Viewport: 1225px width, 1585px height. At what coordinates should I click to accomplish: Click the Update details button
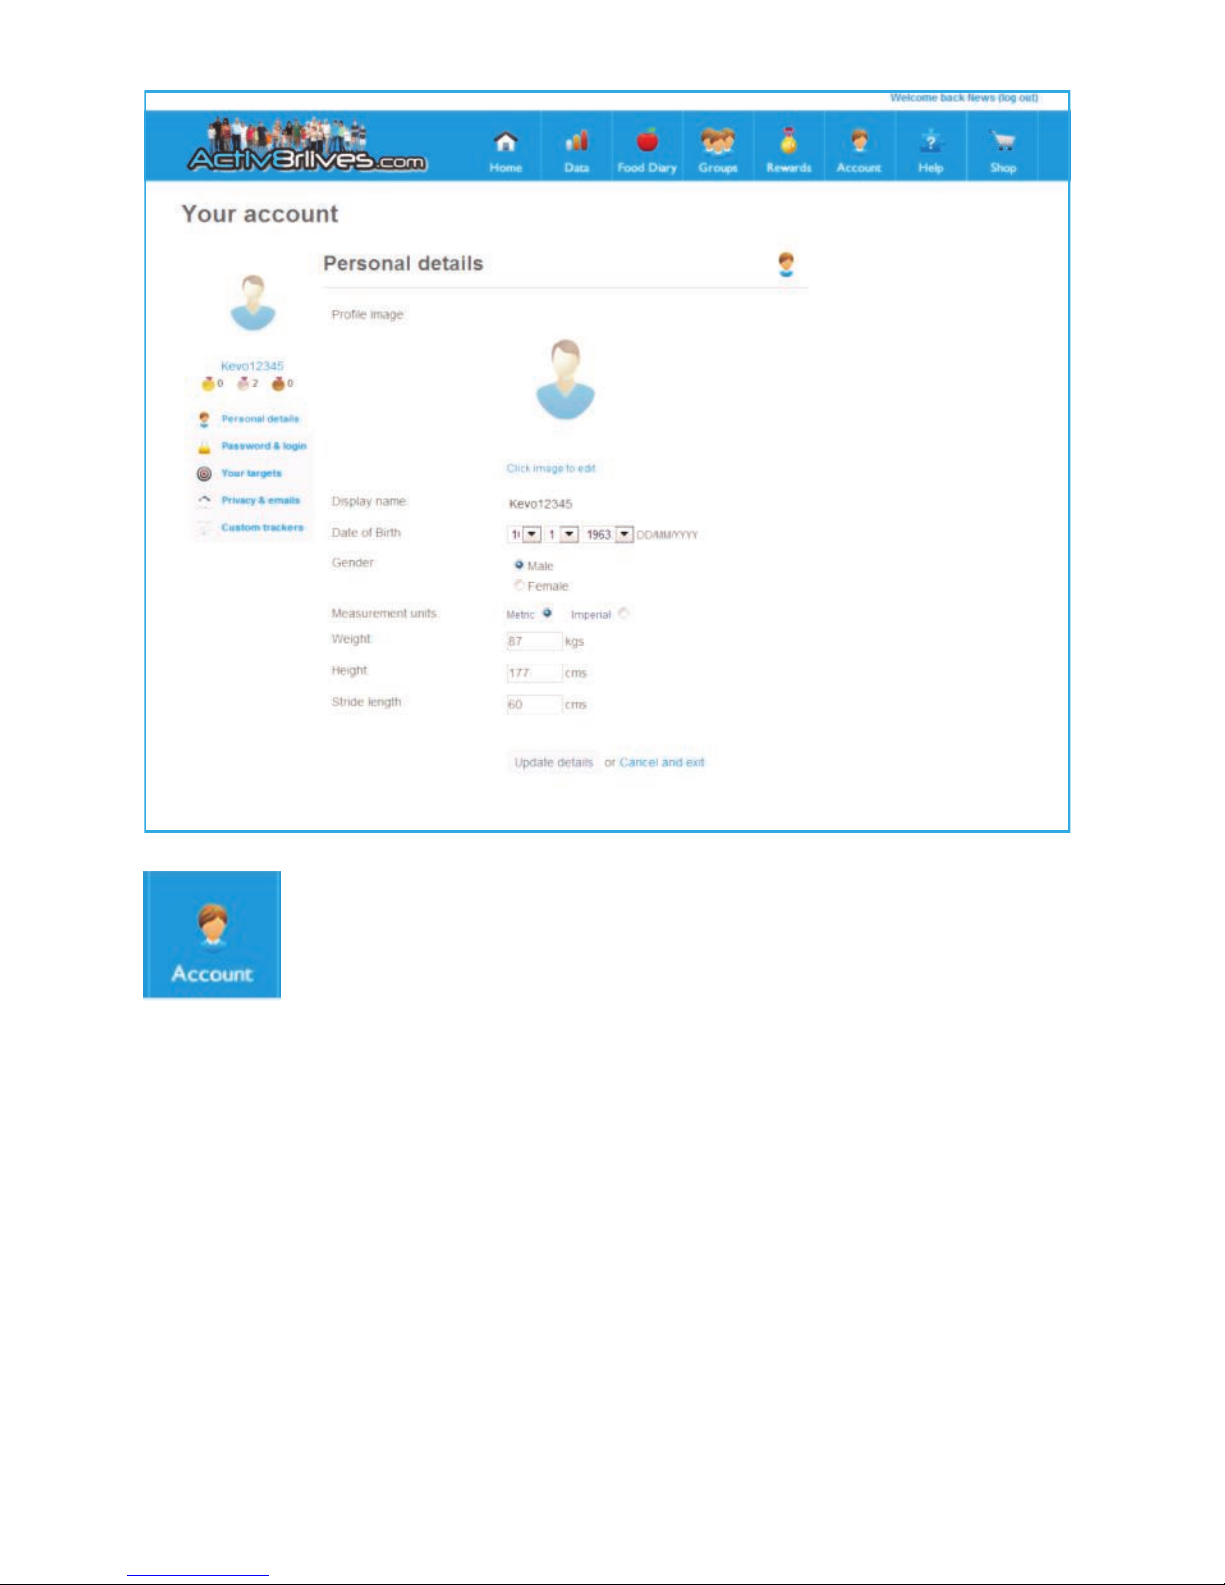[553, 762]
